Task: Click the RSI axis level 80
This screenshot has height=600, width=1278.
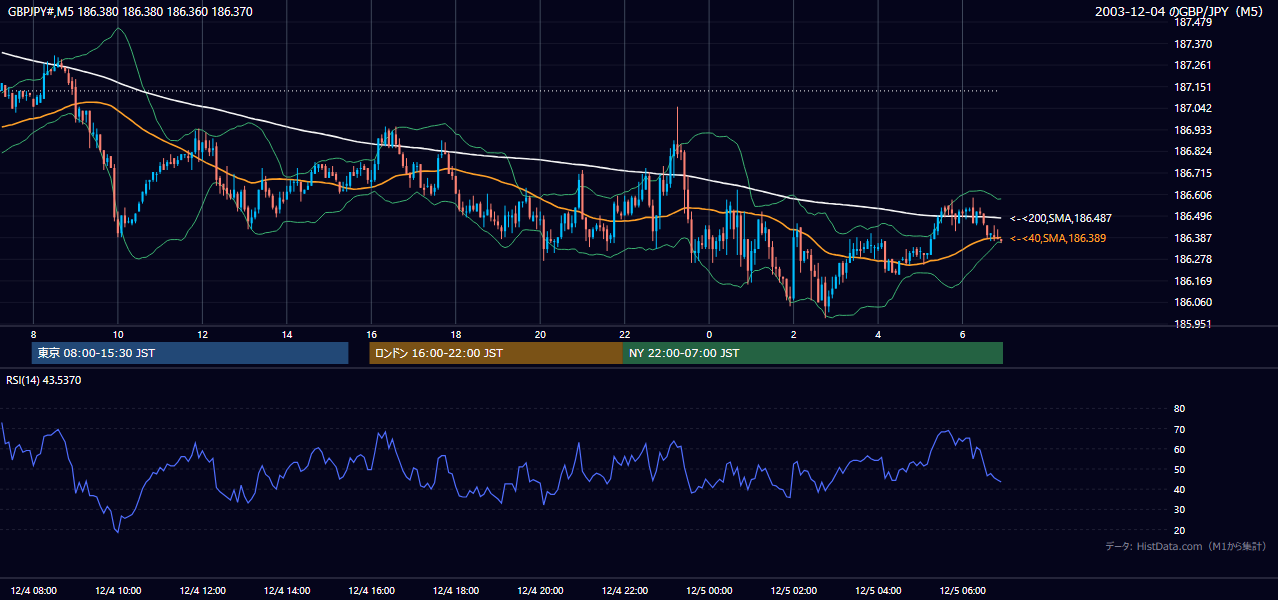Action: point(1179,409)
